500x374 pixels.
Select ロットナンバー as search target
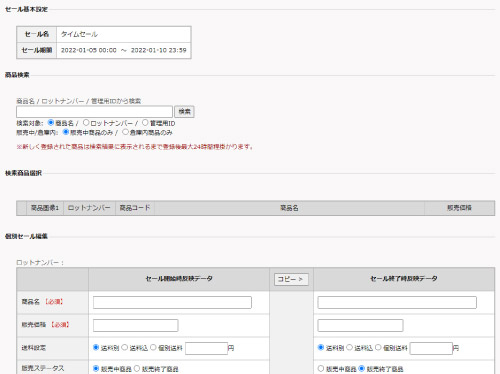click(86, 123)
